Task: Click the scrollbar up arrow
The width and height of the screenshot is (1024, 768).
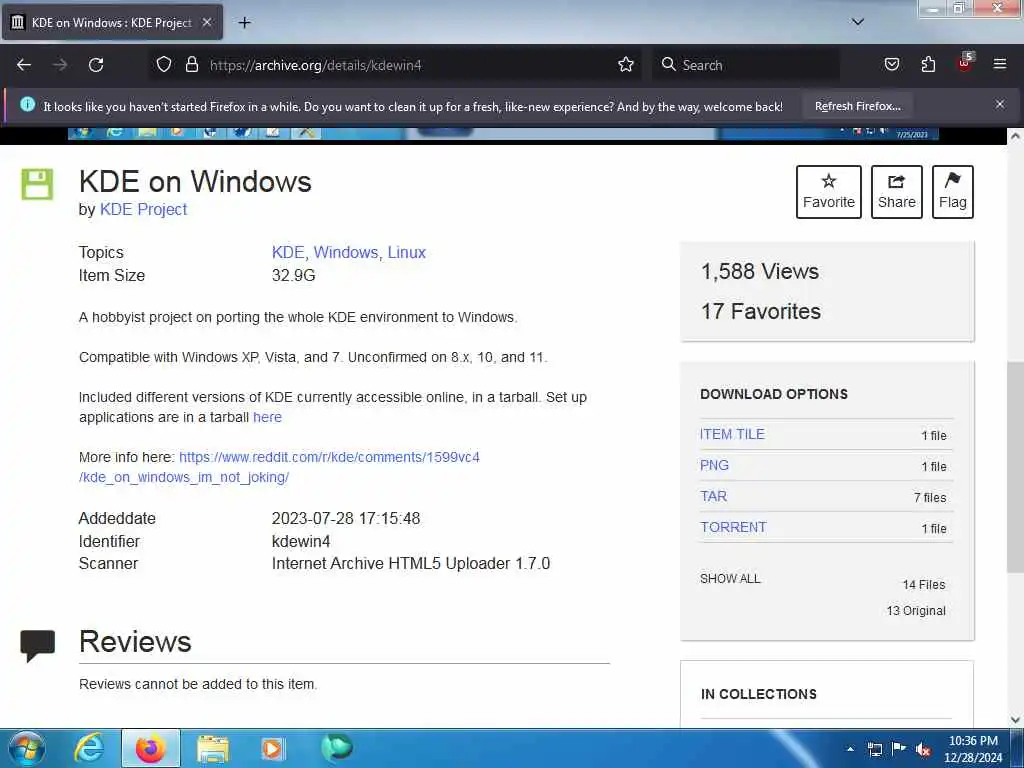Action: (x=1015, y=136)
